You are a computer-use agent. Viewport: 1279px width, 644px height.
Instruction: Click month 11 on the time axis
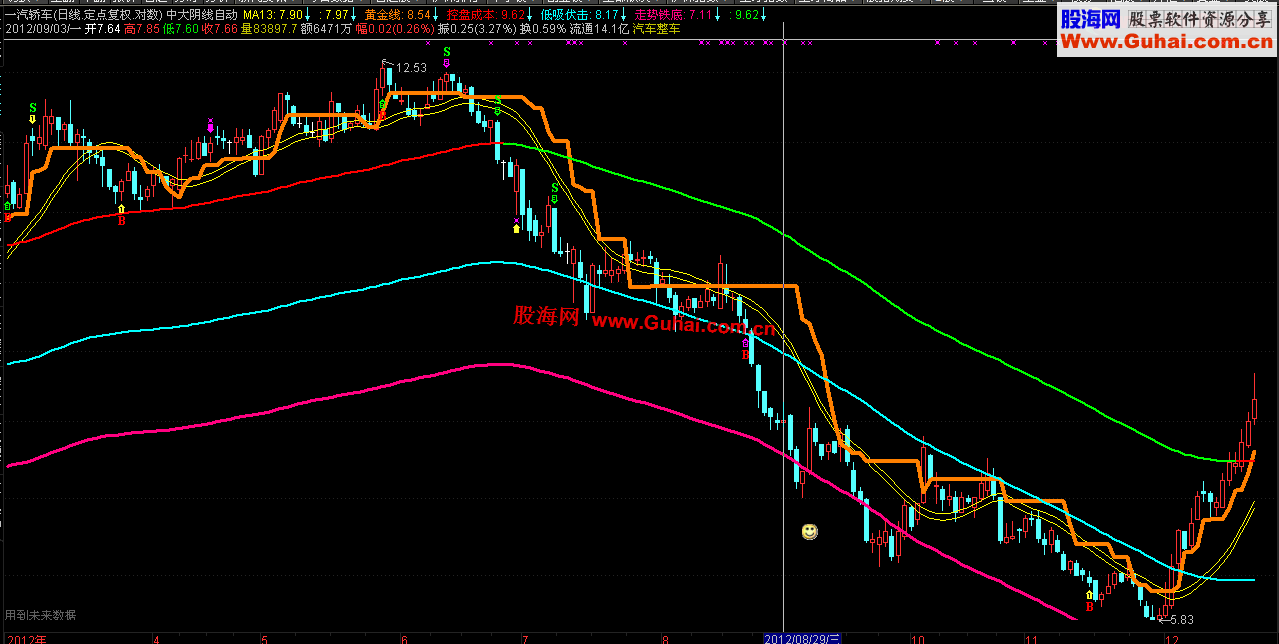(1030, 638)
